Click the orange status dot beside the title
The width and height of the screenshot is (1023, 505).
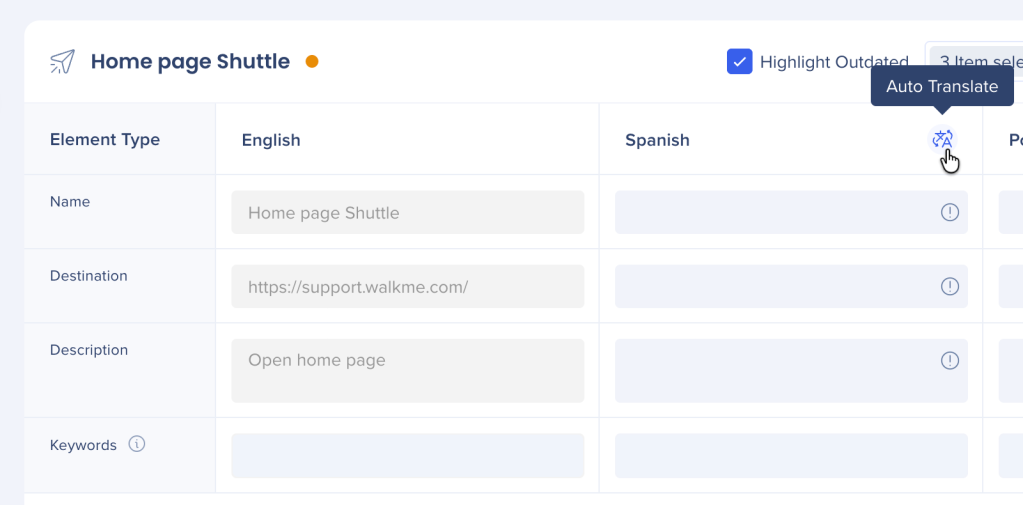[x=312, y=62]
